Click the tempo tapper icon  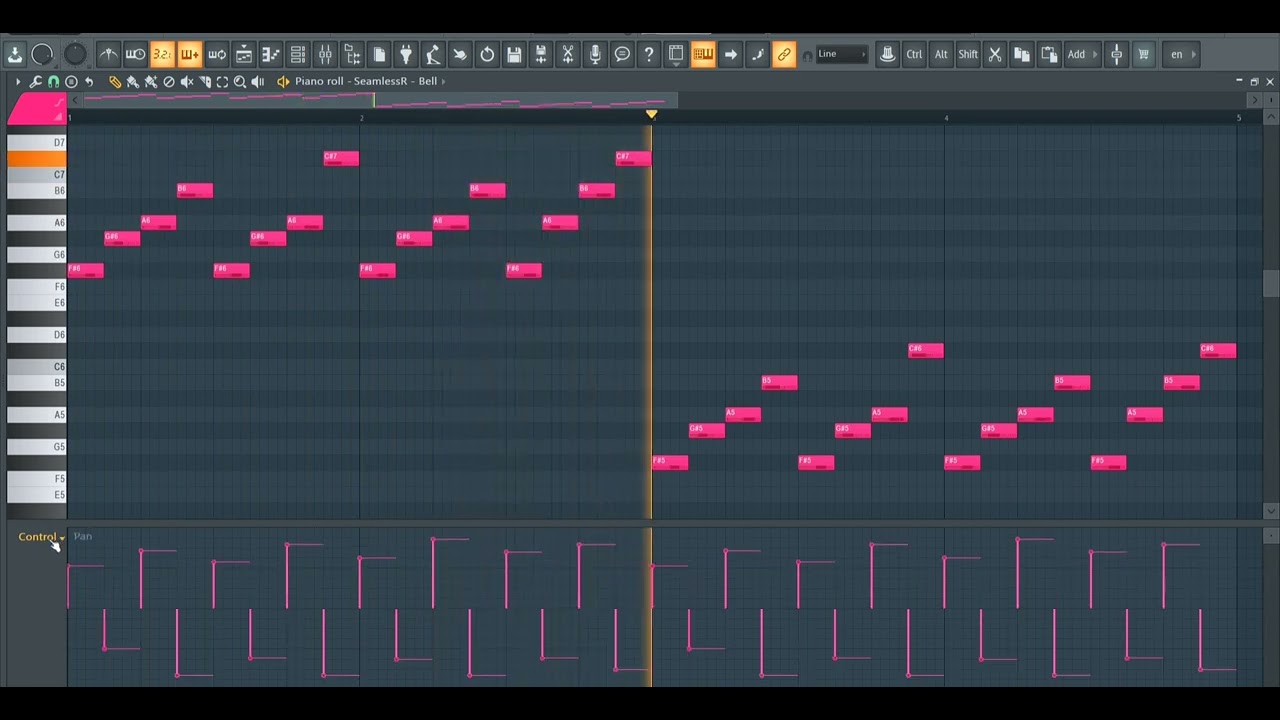tap(433, 54)
